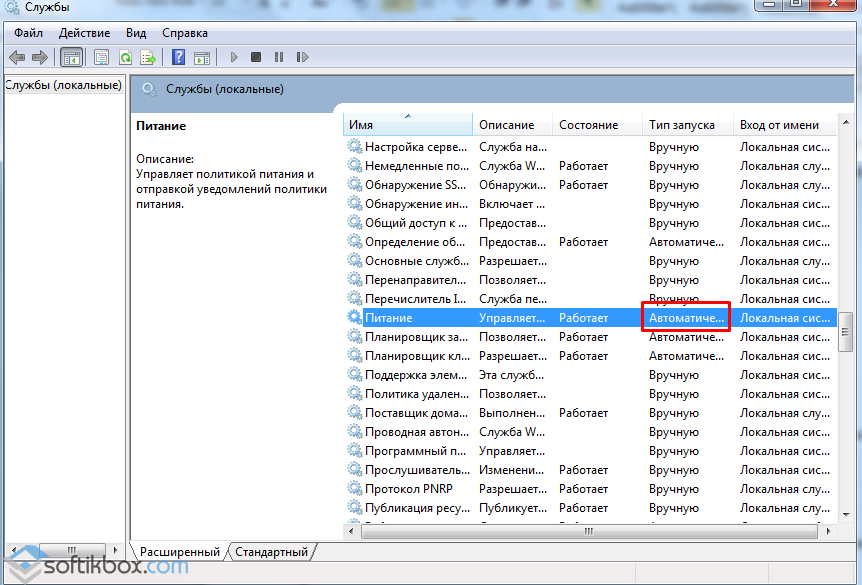Sort by Тип запуска column header
Image resolution: width=862 pixels, height=585 pixels.
point(685,125)
